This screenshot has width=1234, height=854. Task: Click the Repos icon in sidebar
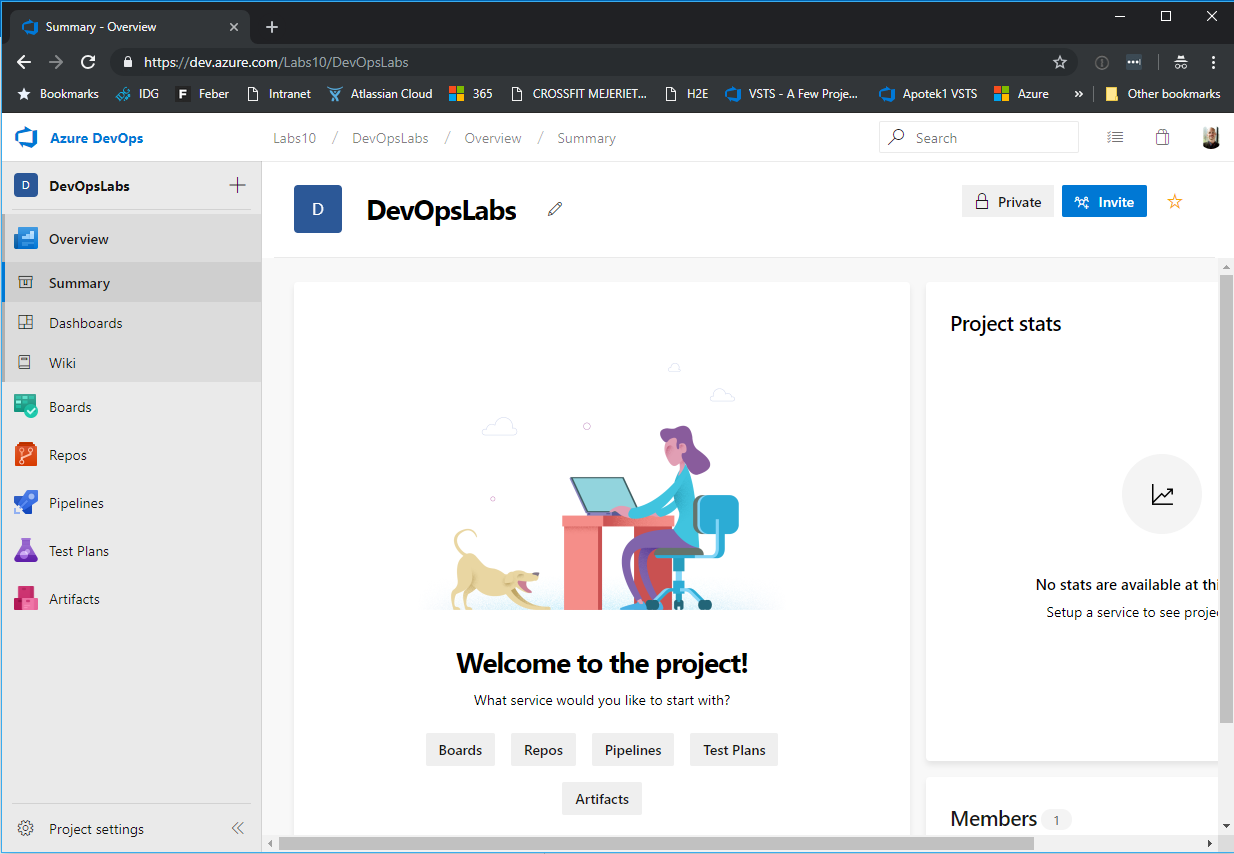(x=26, y=455)
